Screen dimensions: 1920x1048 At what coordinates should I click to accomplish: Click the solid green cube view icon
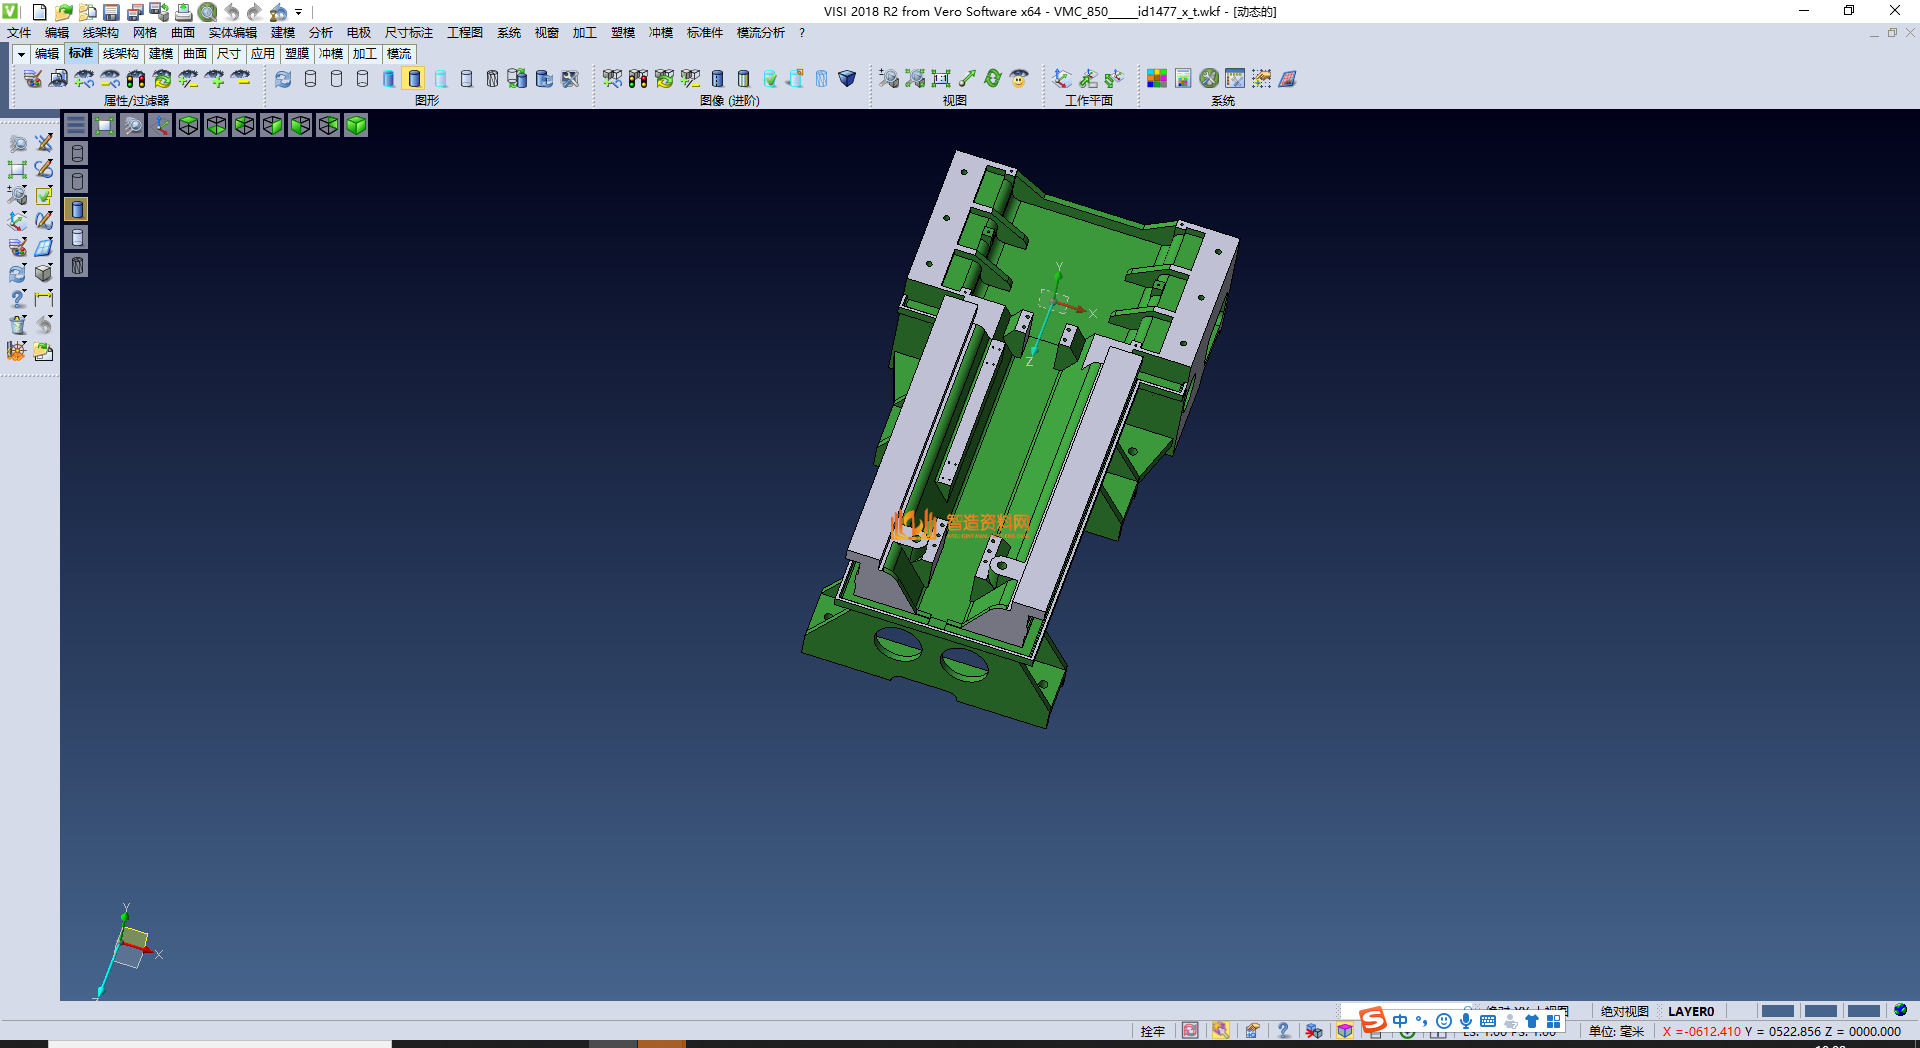point(356,125)
